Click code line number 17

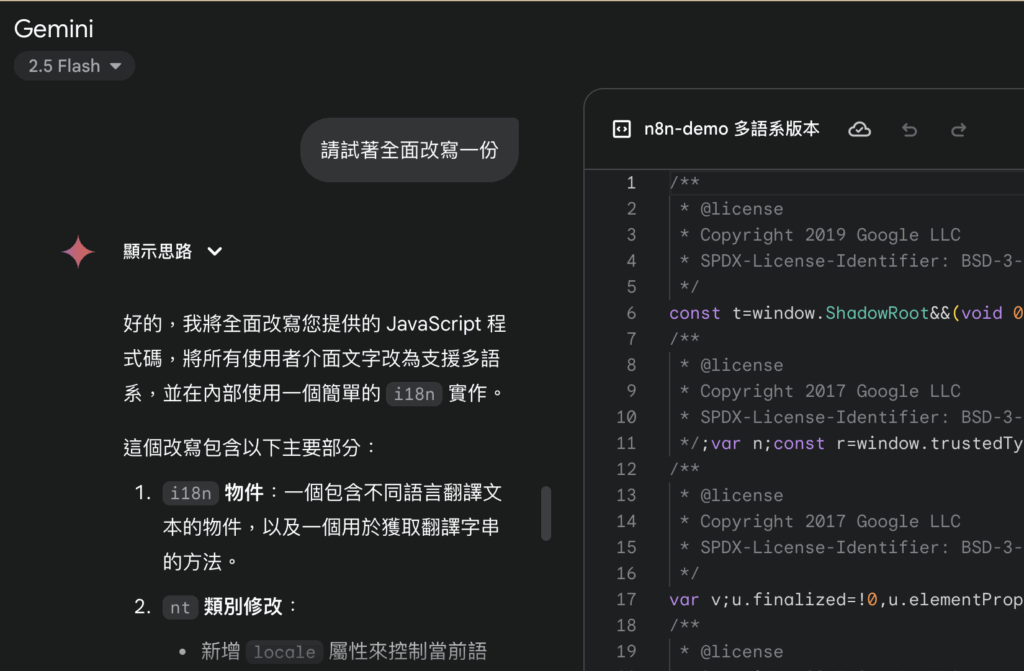(x=626, y=599)
